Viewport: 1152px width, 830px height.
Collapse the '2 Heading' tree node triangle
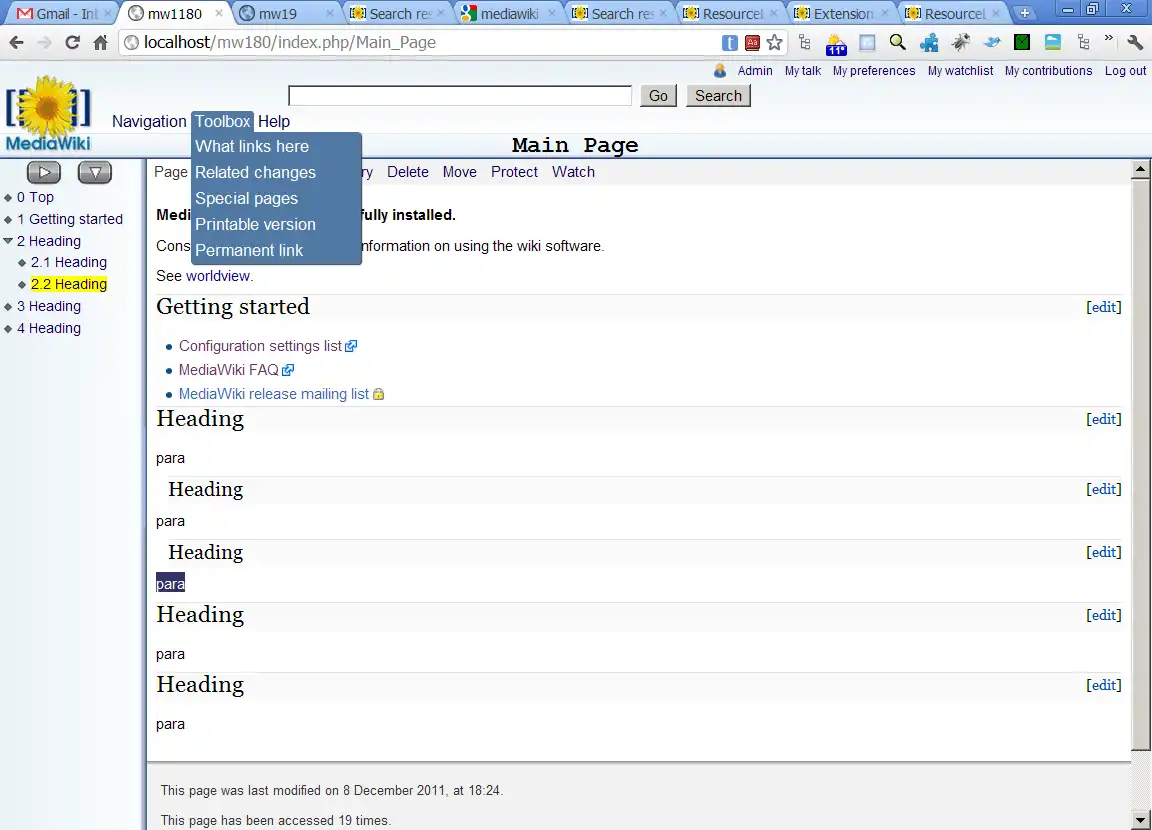point(8,241)
